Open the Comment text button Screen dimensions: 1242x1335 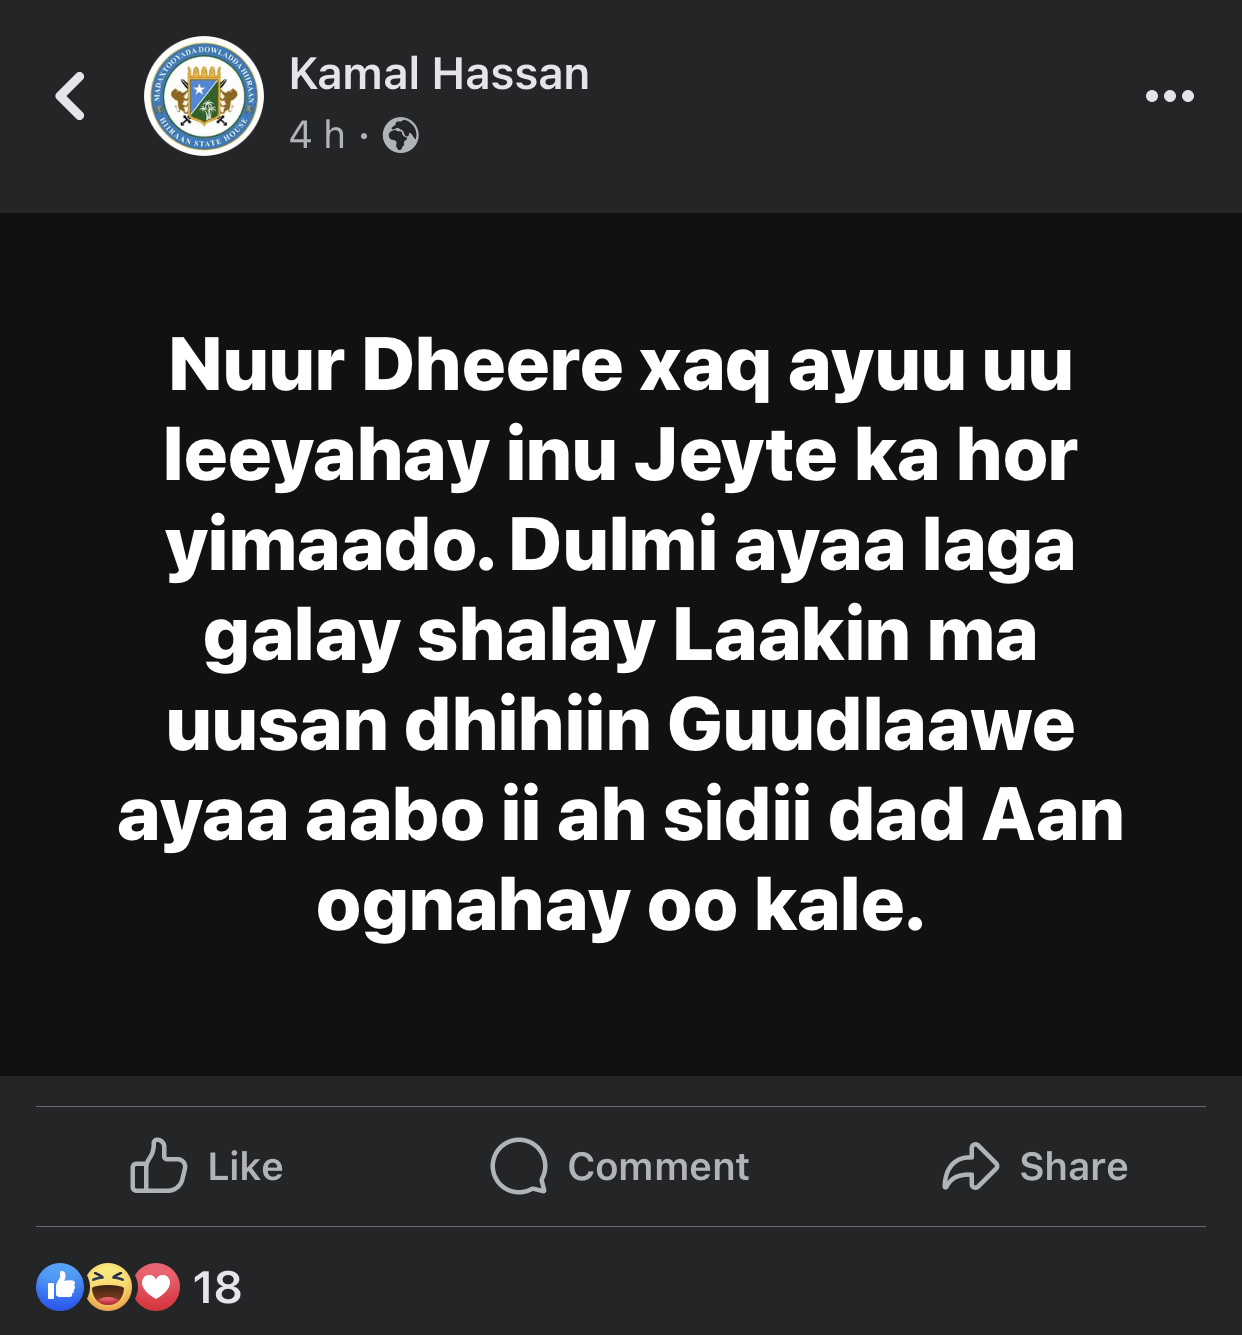click(x=658, y=1167)
